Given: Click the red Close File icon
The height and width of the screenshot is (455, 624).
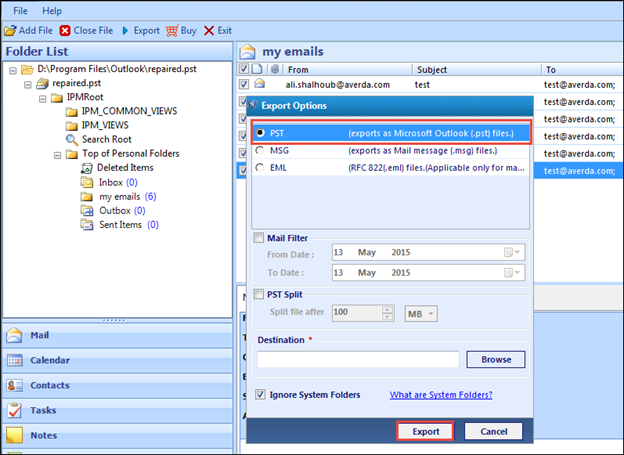Looking at the screenshot, I should [65, 31].
